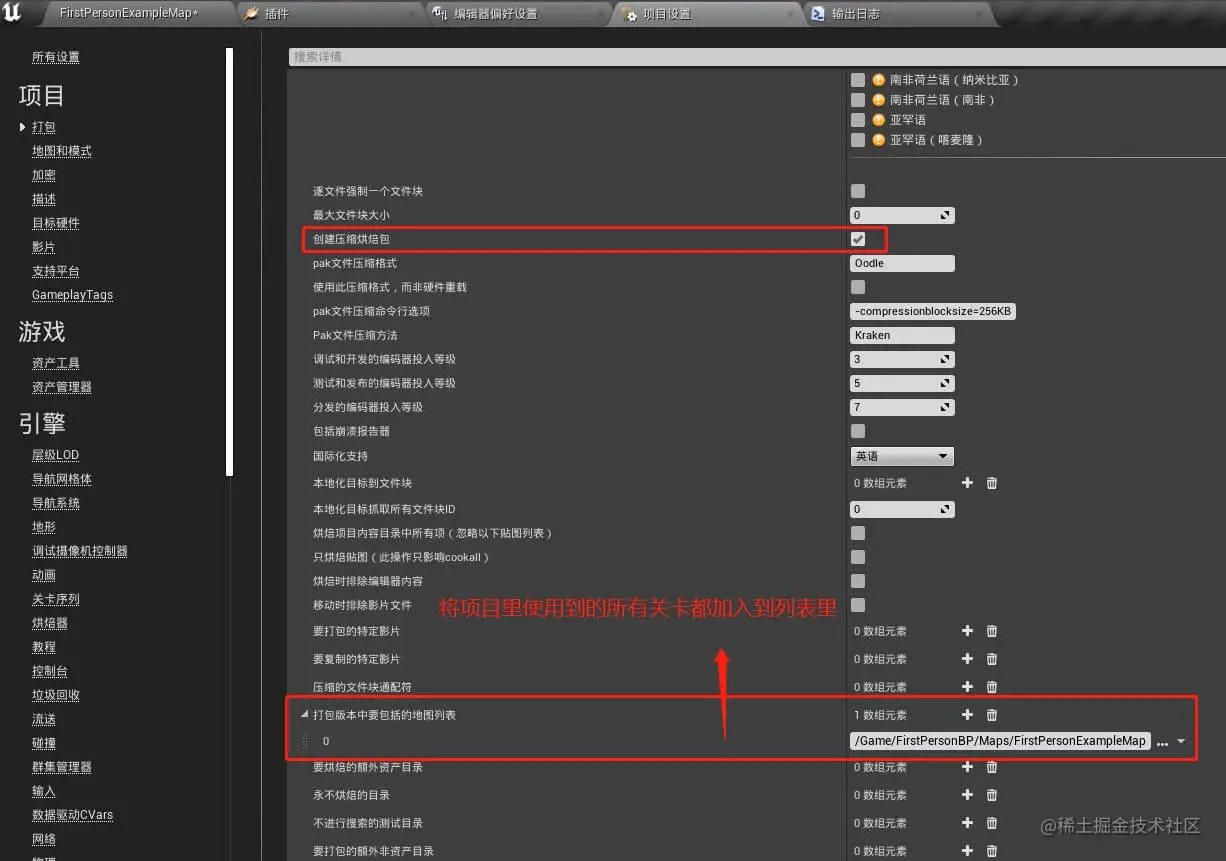Clear the 要打包的特定影片 array with the trash icon
Image resolution: width=1226 pixels, height=861 pixels.
click(992, 631)
